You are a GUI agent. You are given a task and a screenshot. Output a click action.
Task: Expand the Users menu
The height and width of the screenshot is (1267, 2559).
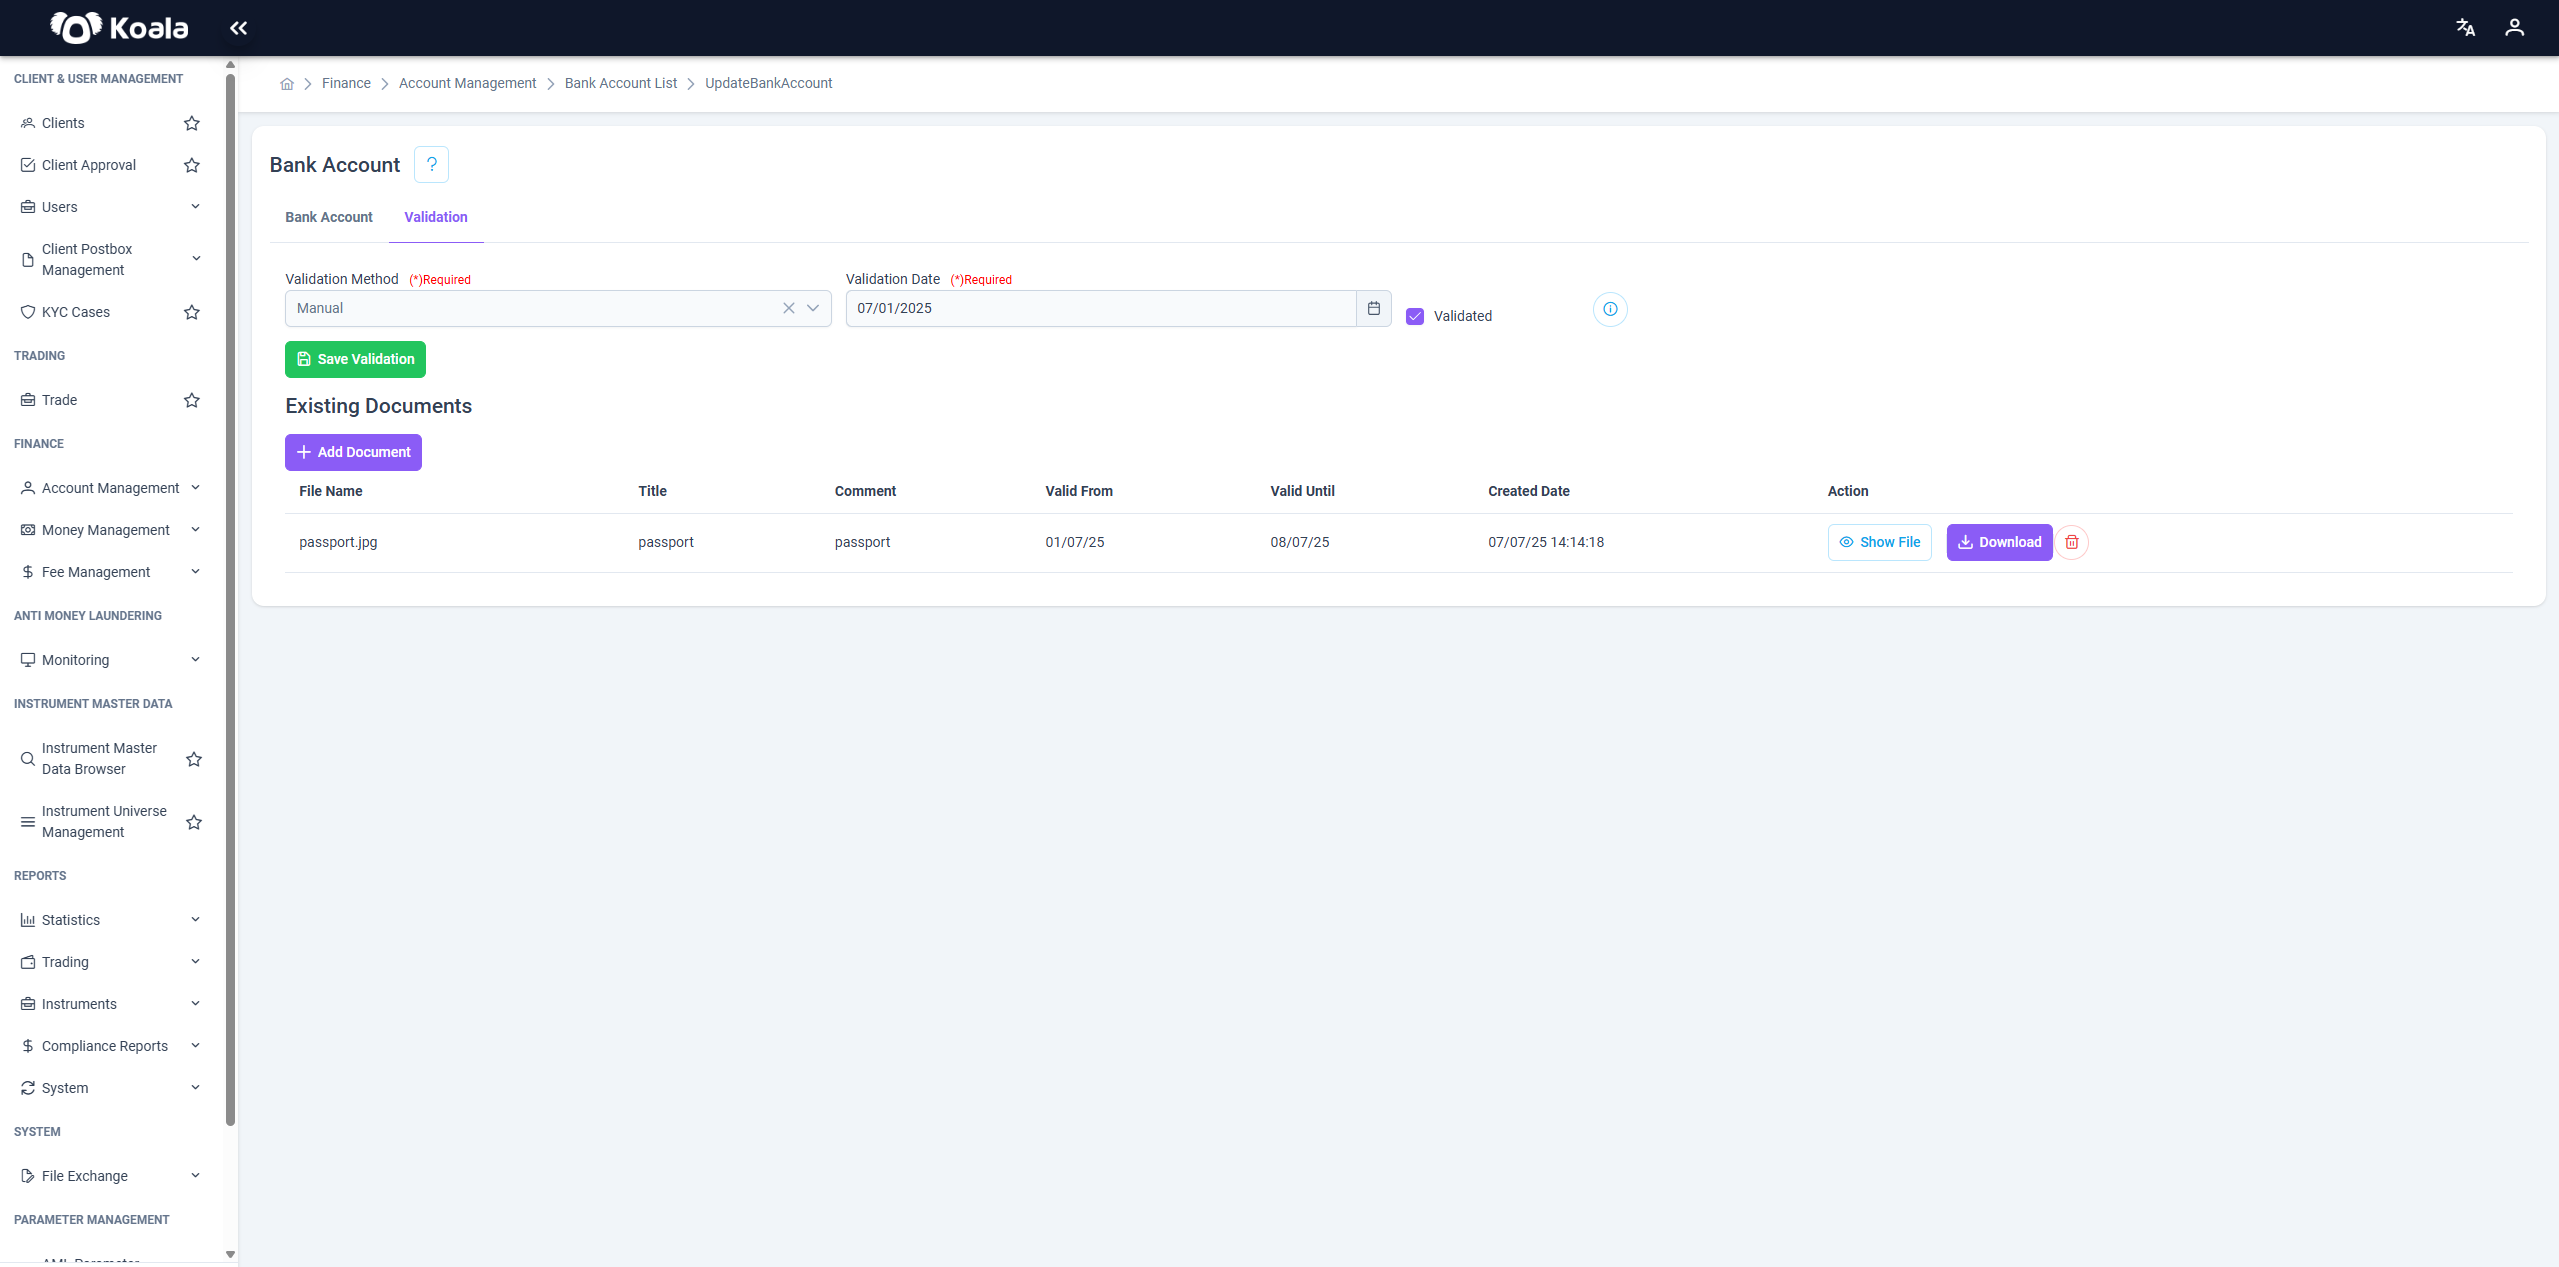point(110,207)
